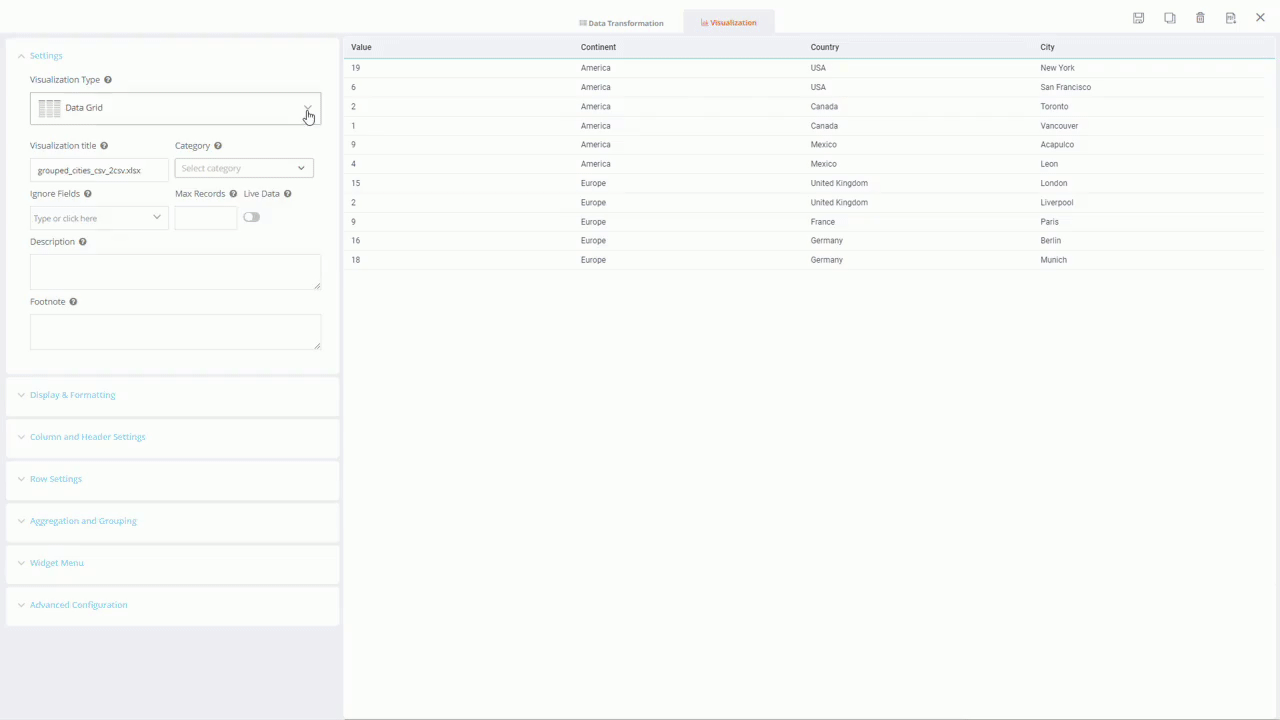The height and width of the screenshot is (720, 1280).
Task: Click the Country column header
Action: 824,47
